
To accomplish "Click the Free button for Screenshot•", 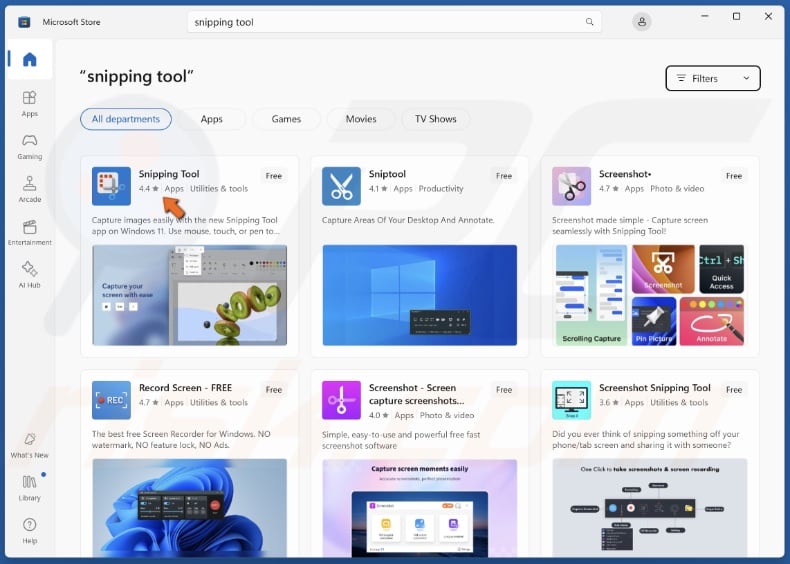I will click(734, 176).
